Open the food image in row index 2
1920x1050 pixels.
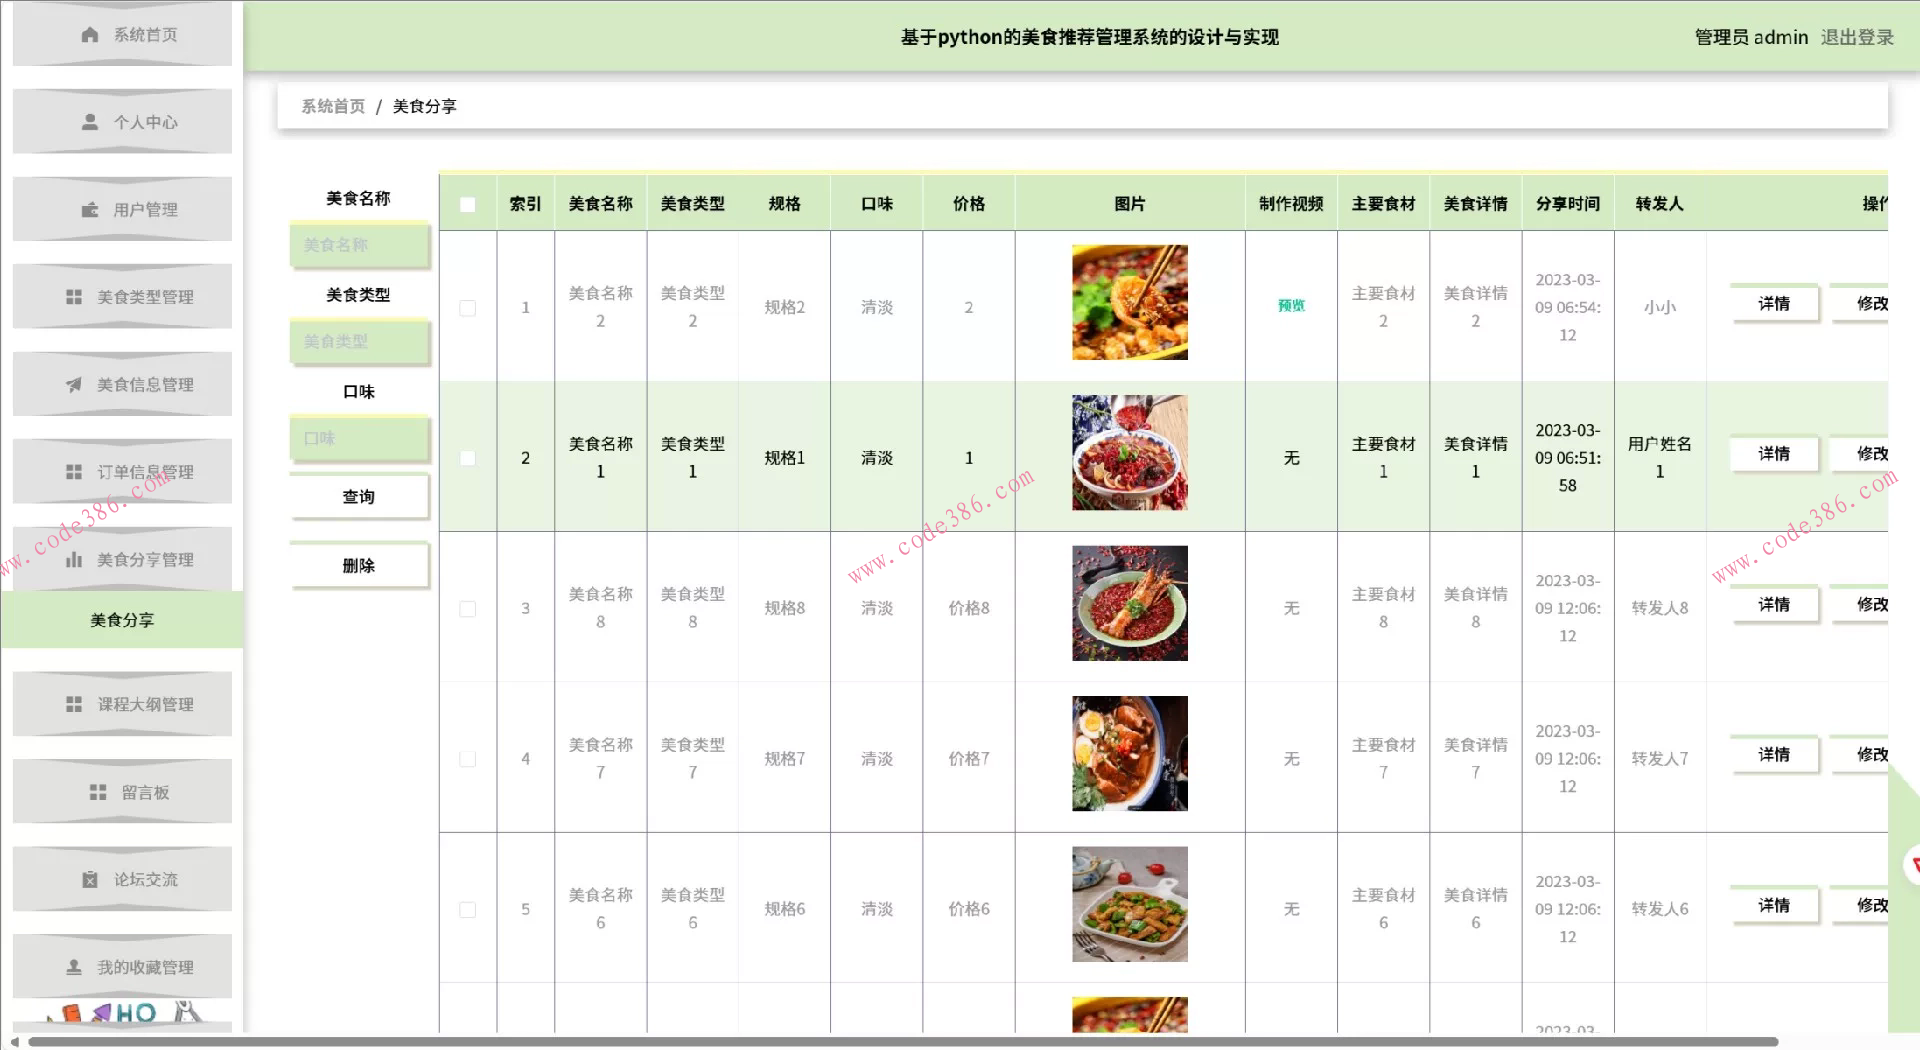1130,453
